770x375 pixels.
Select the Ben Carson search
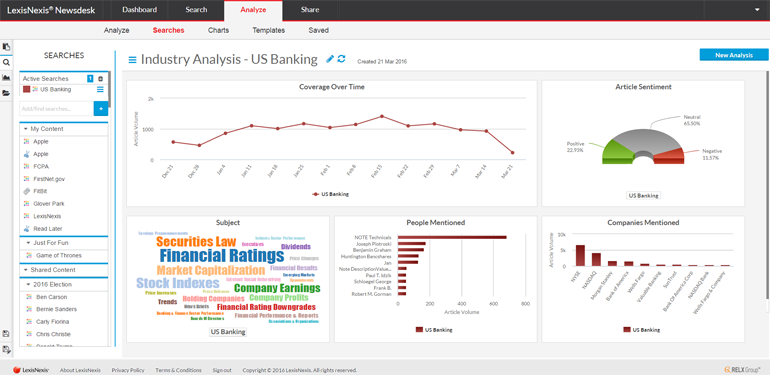click(x=52, y=297)
